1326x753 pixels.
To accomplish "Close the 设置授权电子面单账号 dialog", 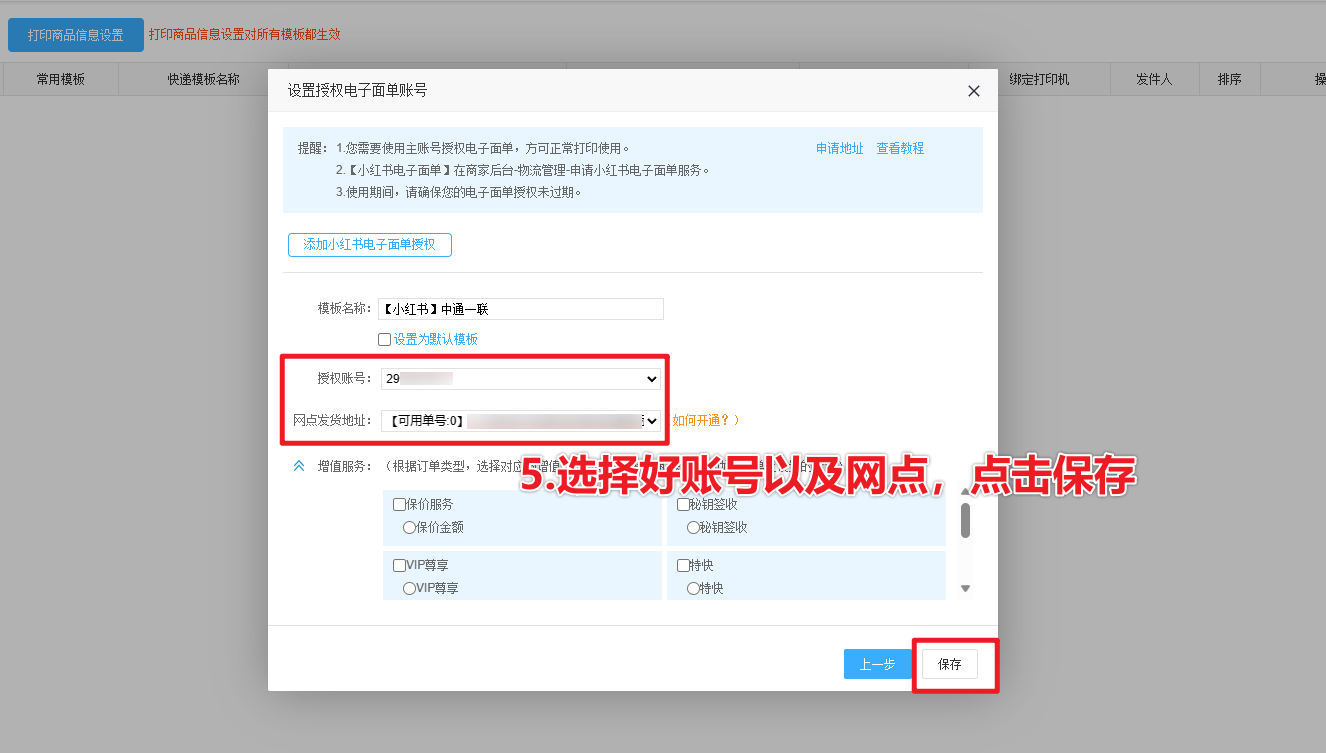I will 973,91.
